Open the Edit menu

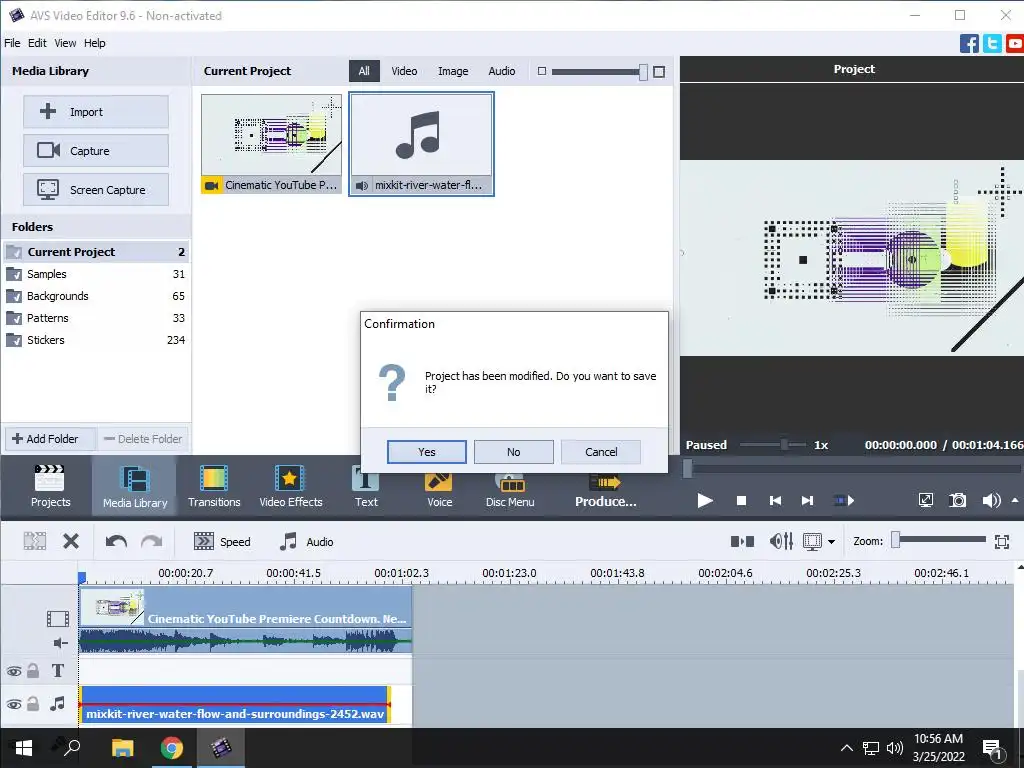click(x=37, y=43)
